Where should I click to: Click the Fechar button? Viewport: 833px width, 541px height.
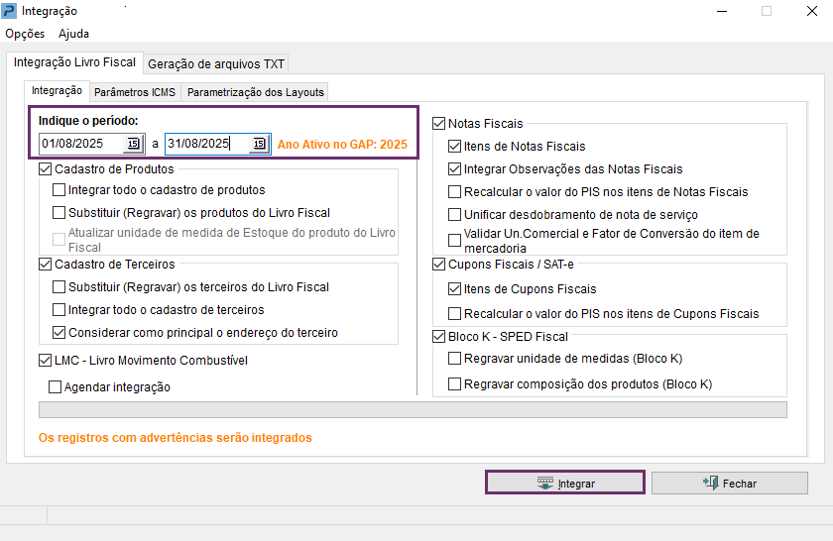click(x=729, y=483)
